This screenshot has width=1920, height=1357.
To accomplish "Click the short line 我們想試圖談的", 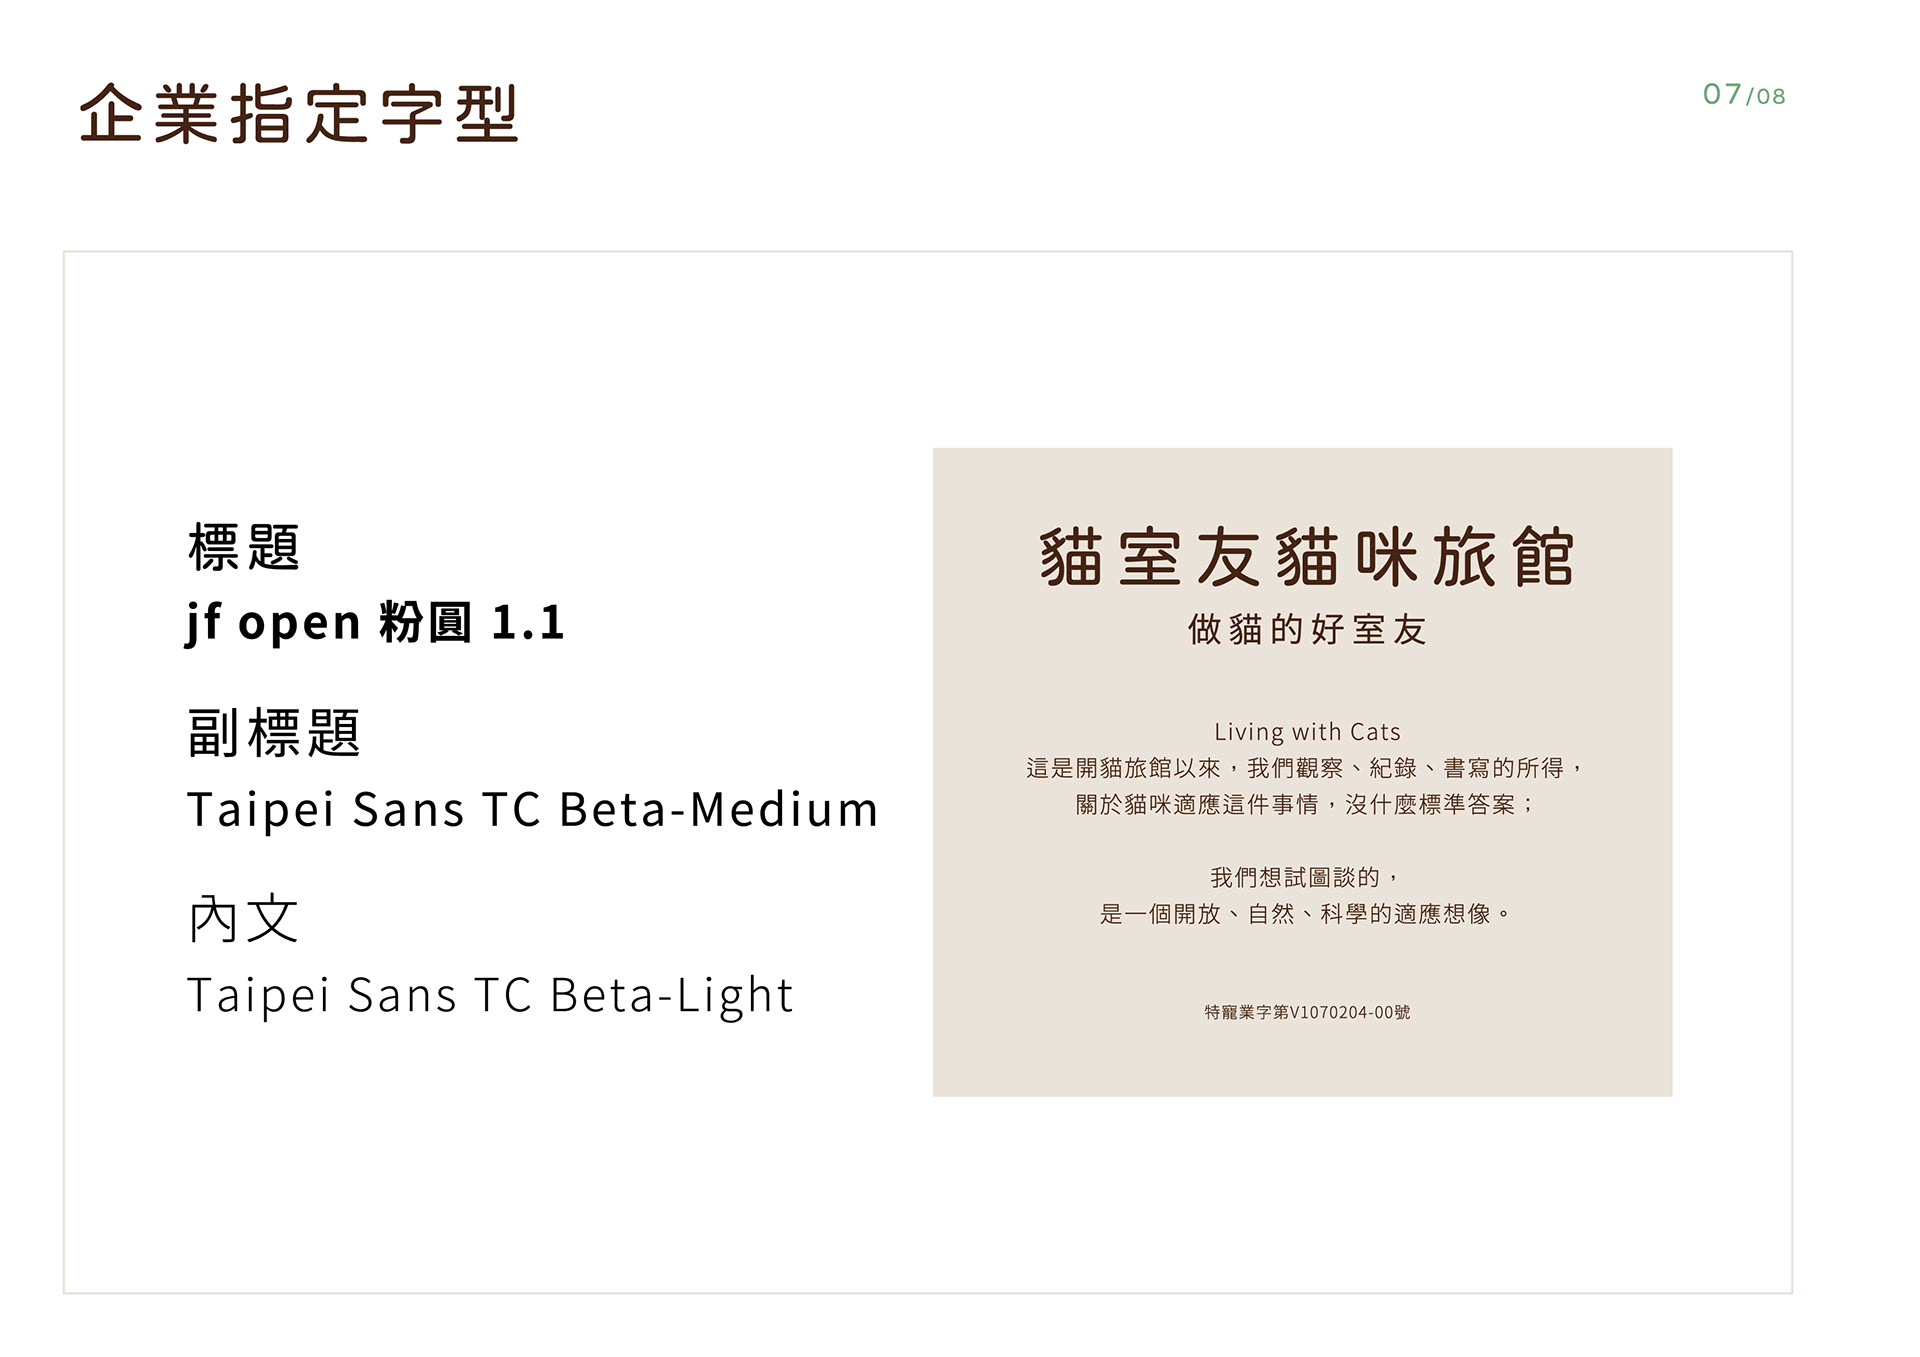I will click(x=1304, y=877).
